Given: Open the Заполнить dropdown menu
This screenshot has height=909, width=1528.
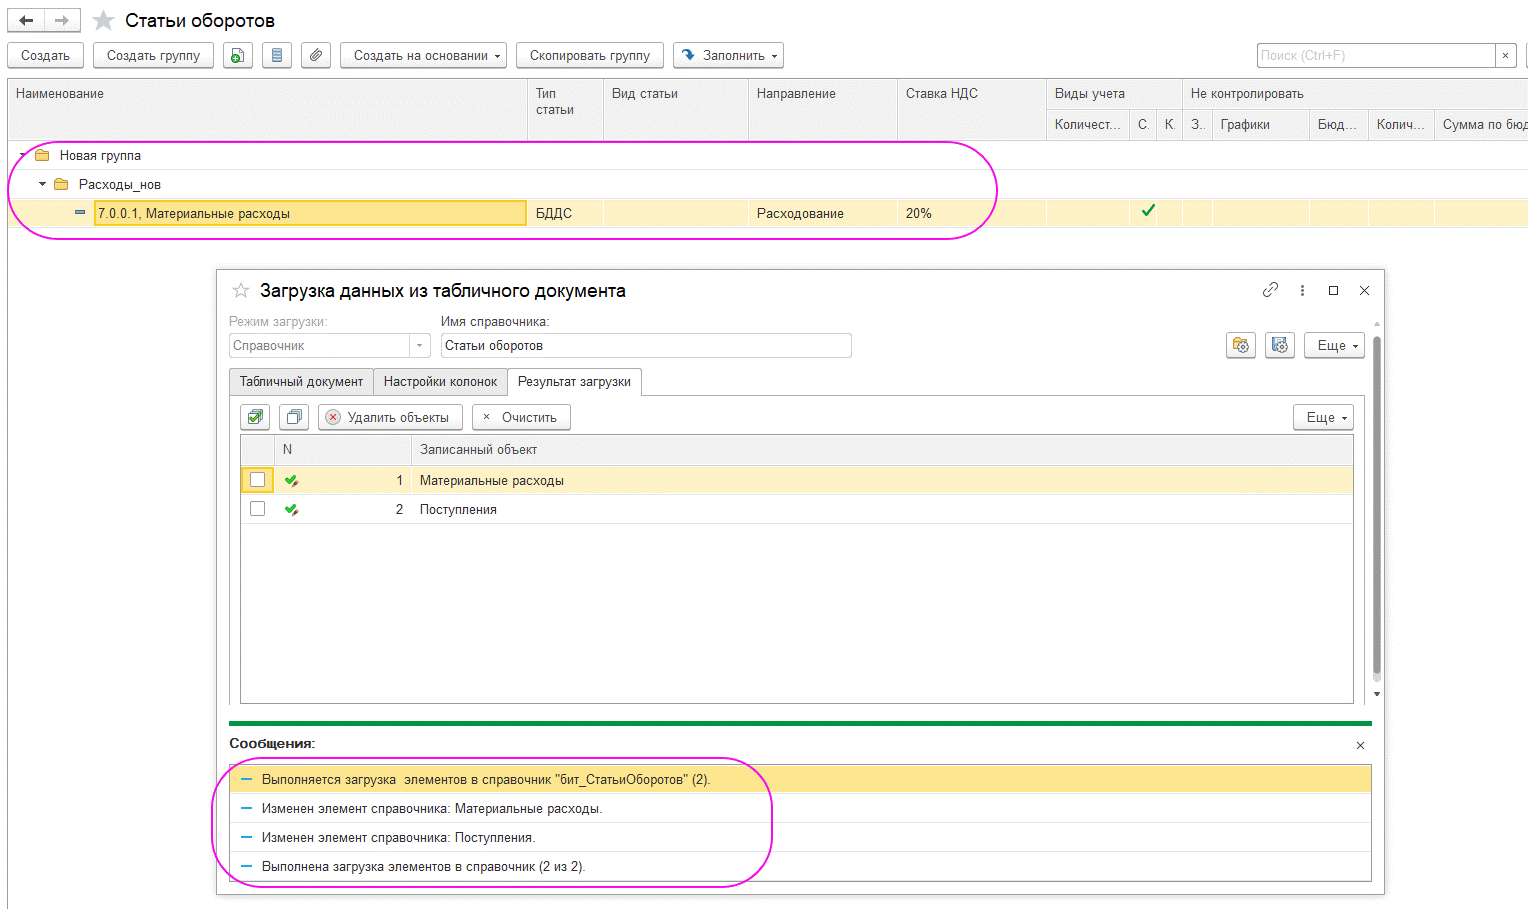Looking at the screenshot, I should click(728, 55).
